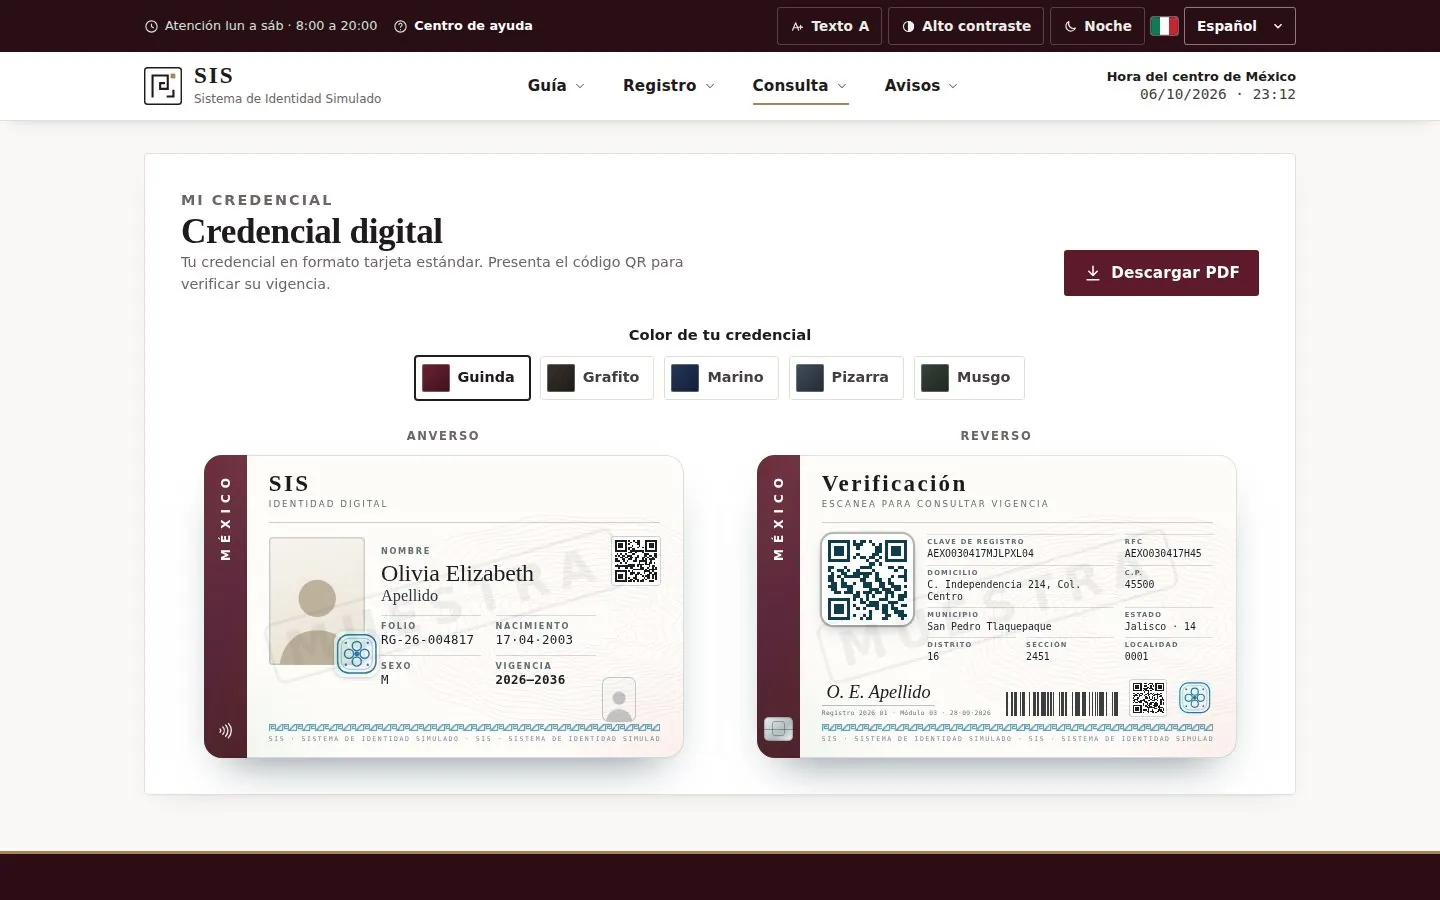The image size is (1440, 900).
Task: Click the Musgo green color swatch square
Action: (934, 378)
